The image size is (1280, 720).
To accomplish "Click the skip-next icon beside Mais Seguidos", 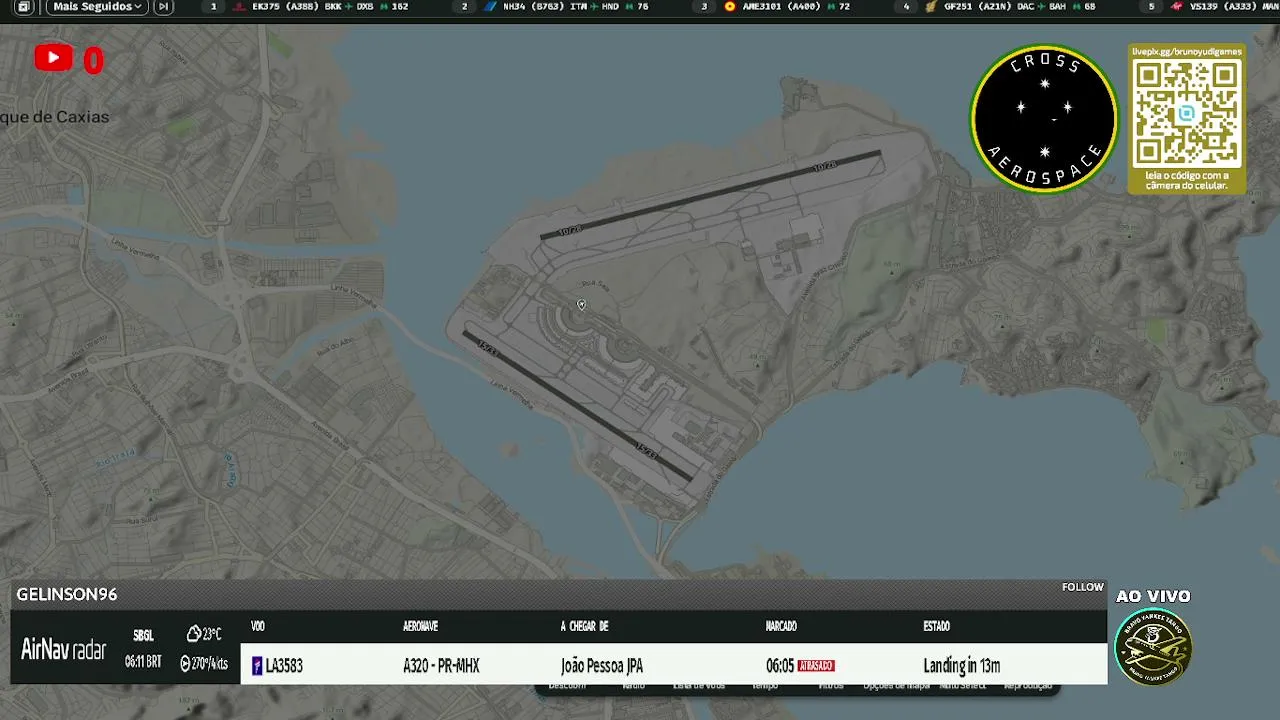I will (x=164, y=7).
